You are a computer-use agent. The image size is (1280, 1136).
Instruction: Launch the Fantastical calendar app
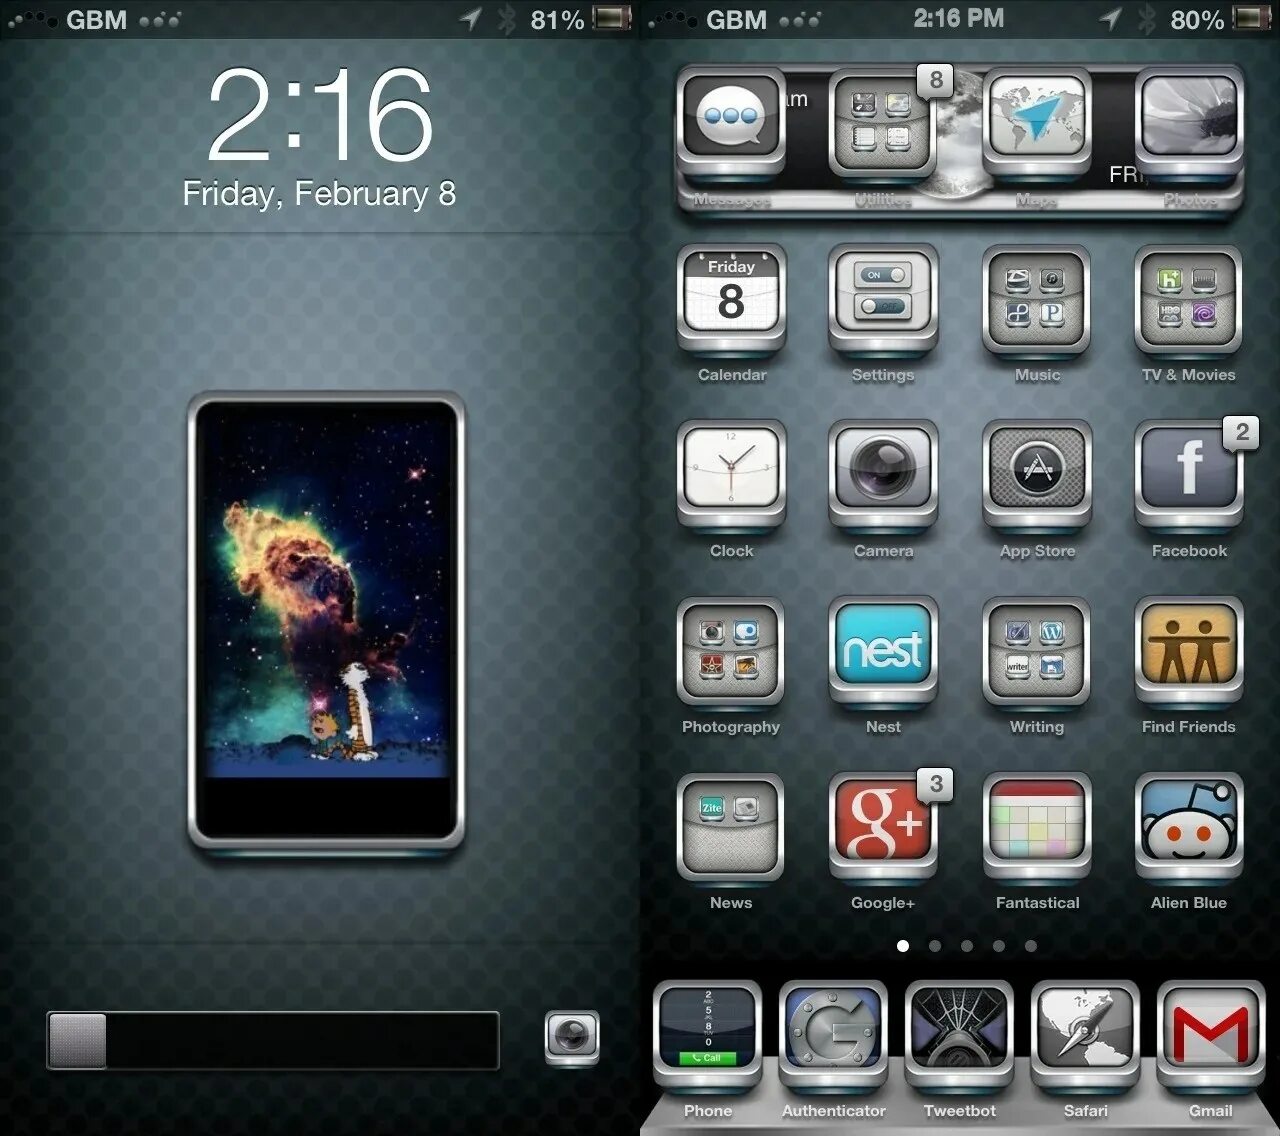point(1037,826)
